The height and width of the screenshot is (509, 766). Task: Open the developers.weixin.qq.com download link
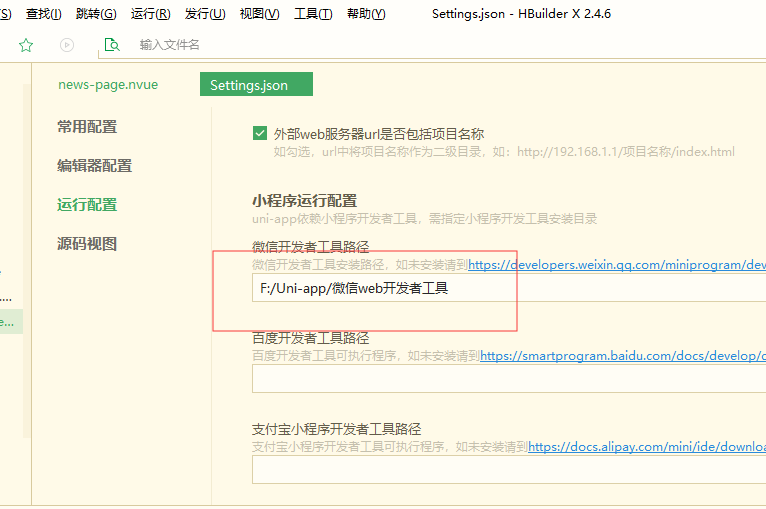617,265
